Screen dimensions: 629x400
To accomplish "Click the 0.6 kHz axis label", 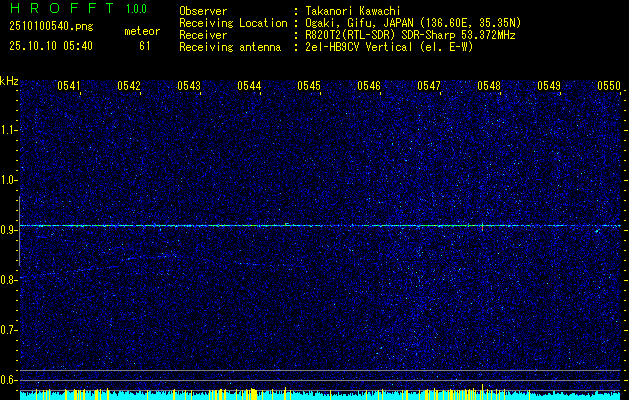I will pyautogui.click(x=8, y=380).
